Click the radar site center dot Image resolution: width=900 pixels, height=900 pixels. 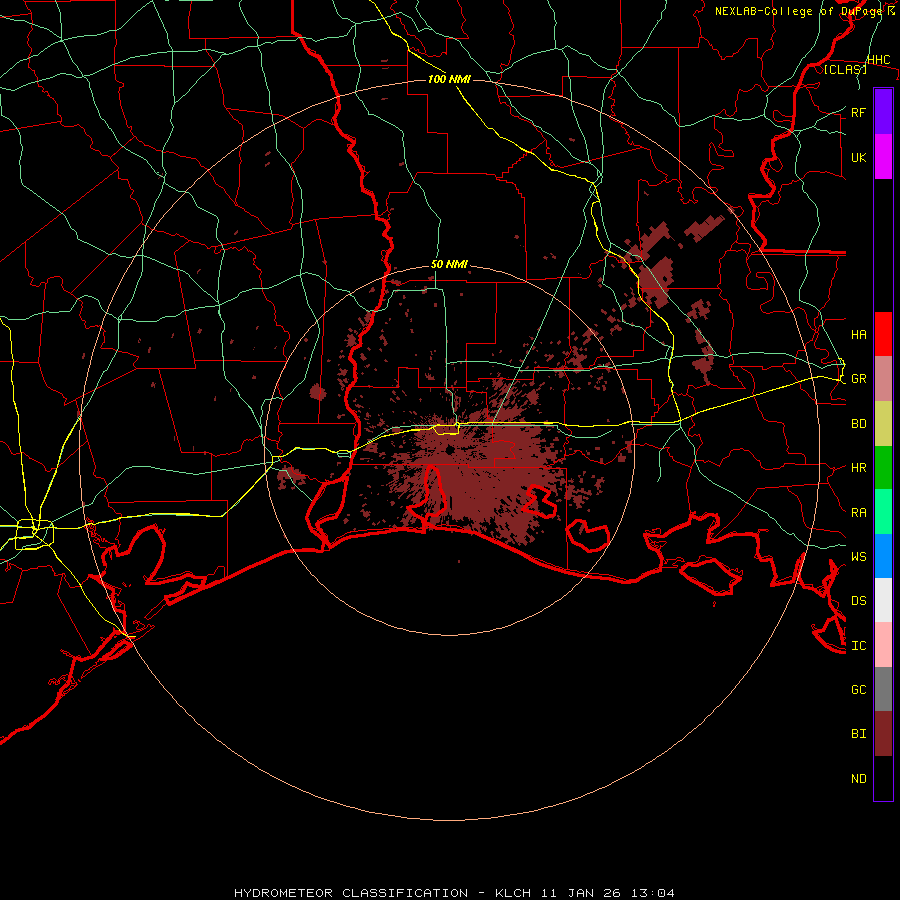[449, 451]
